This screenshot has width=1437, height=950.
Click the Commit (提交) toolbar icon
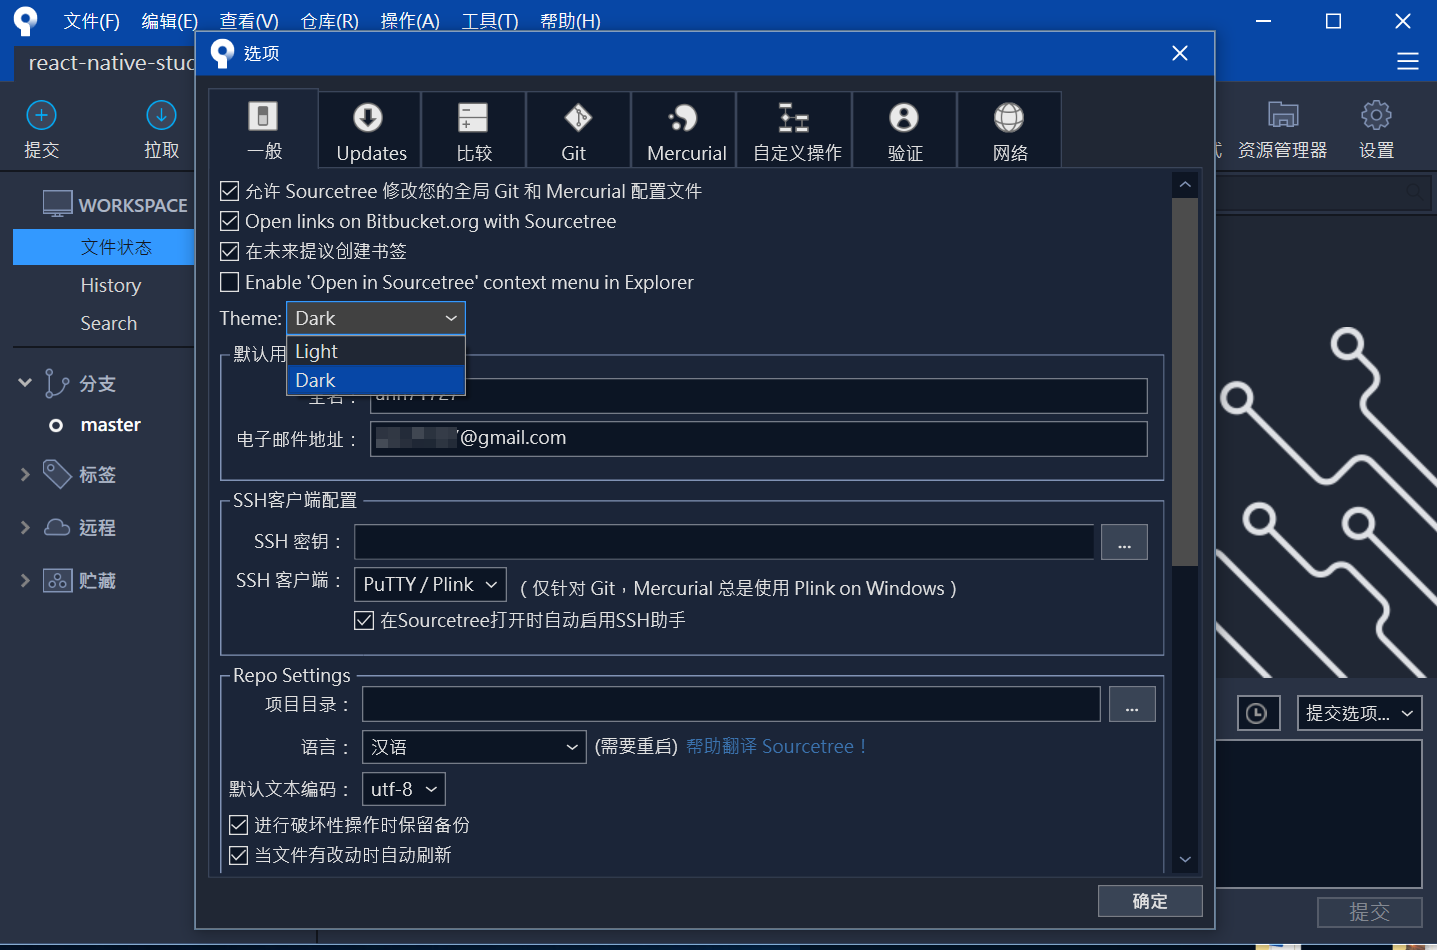click(x=41, y=115)
